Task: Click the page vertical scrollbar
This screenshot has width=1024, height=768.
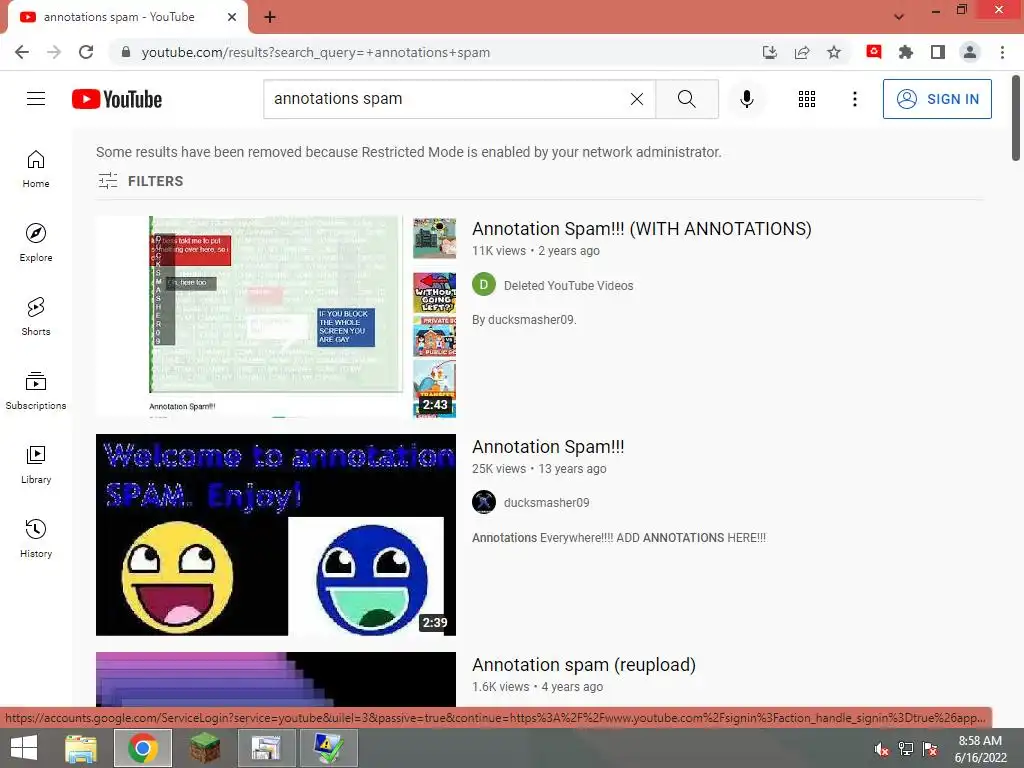Action: [1016, 118]
